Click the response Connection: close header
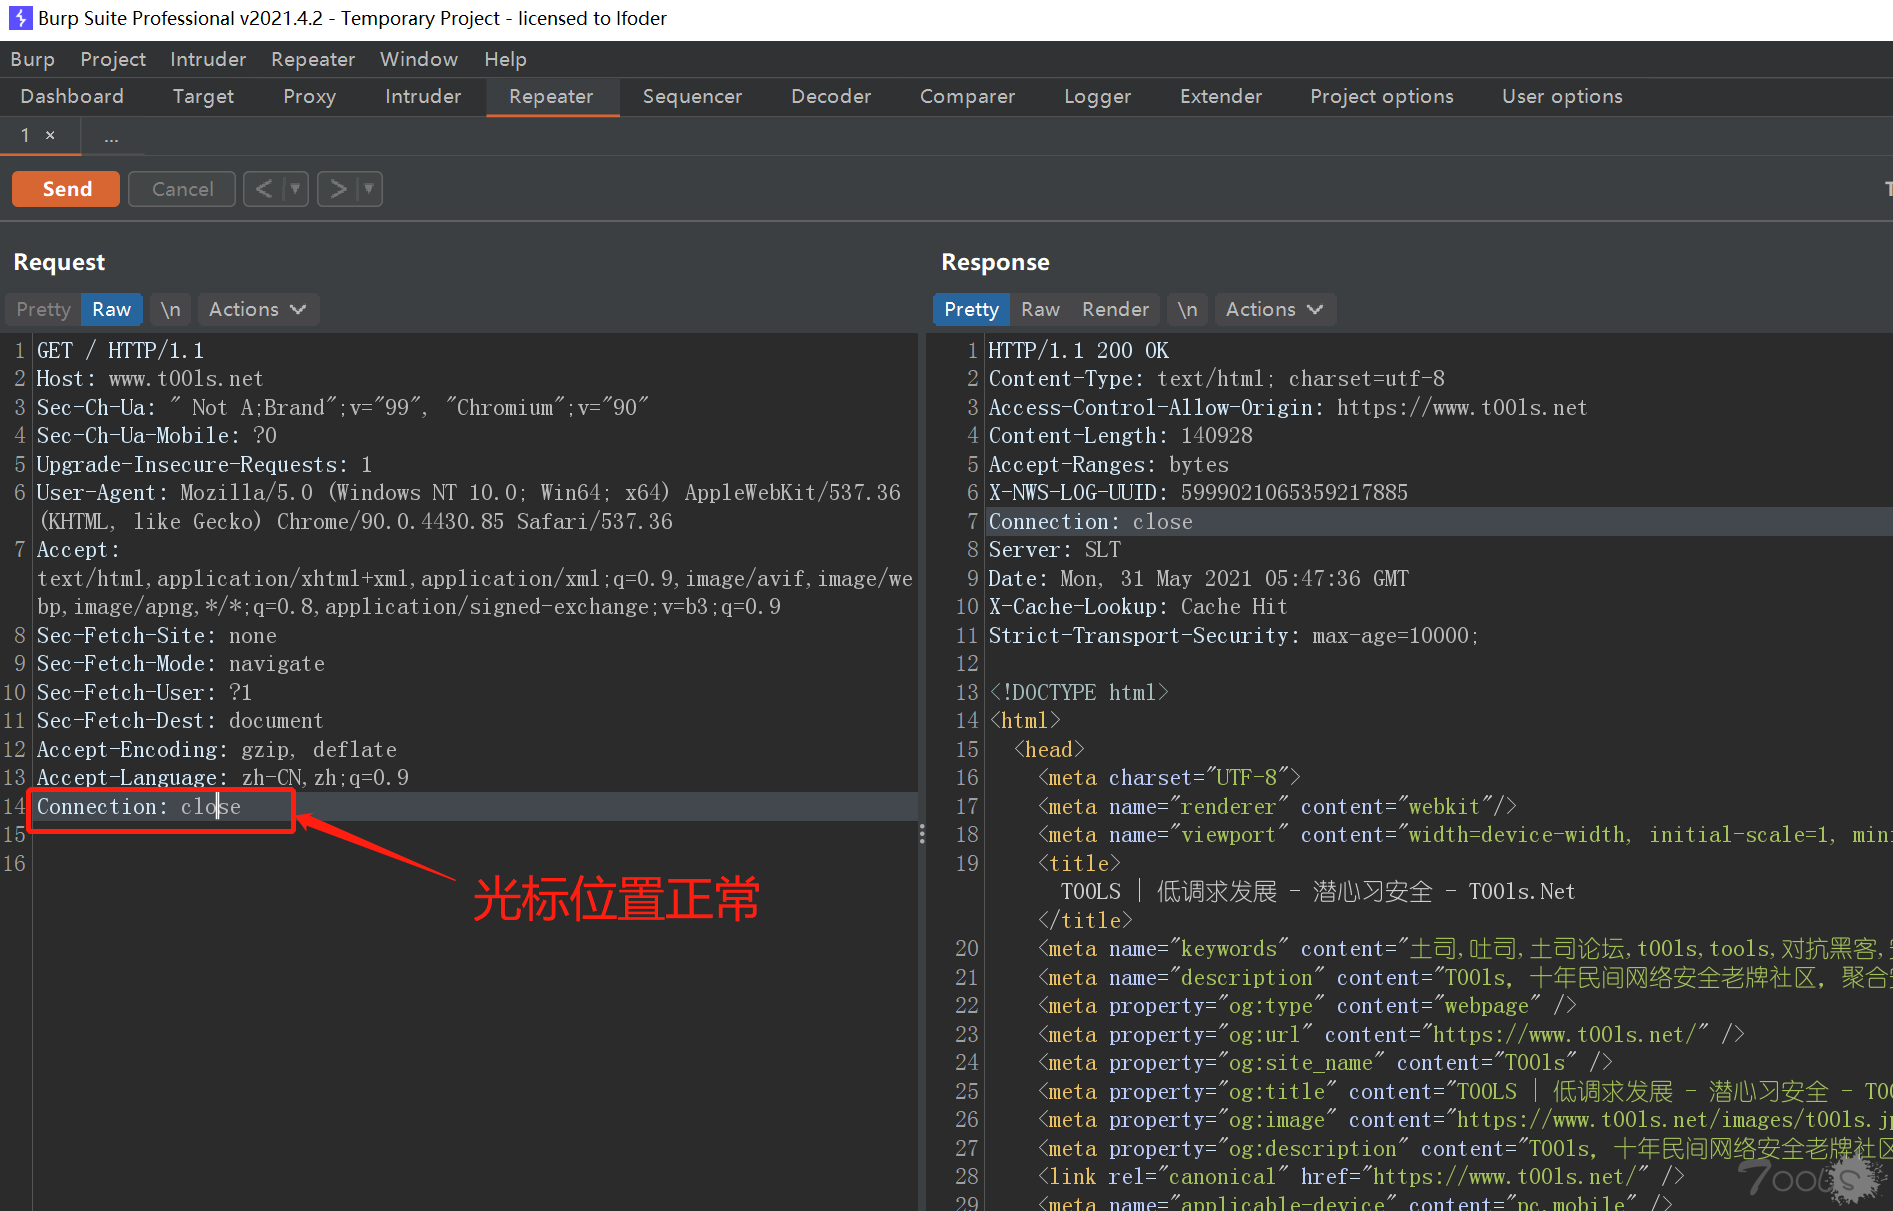The height and width of the screenshot is (1211, 1893). click(x=1090, y=522)
